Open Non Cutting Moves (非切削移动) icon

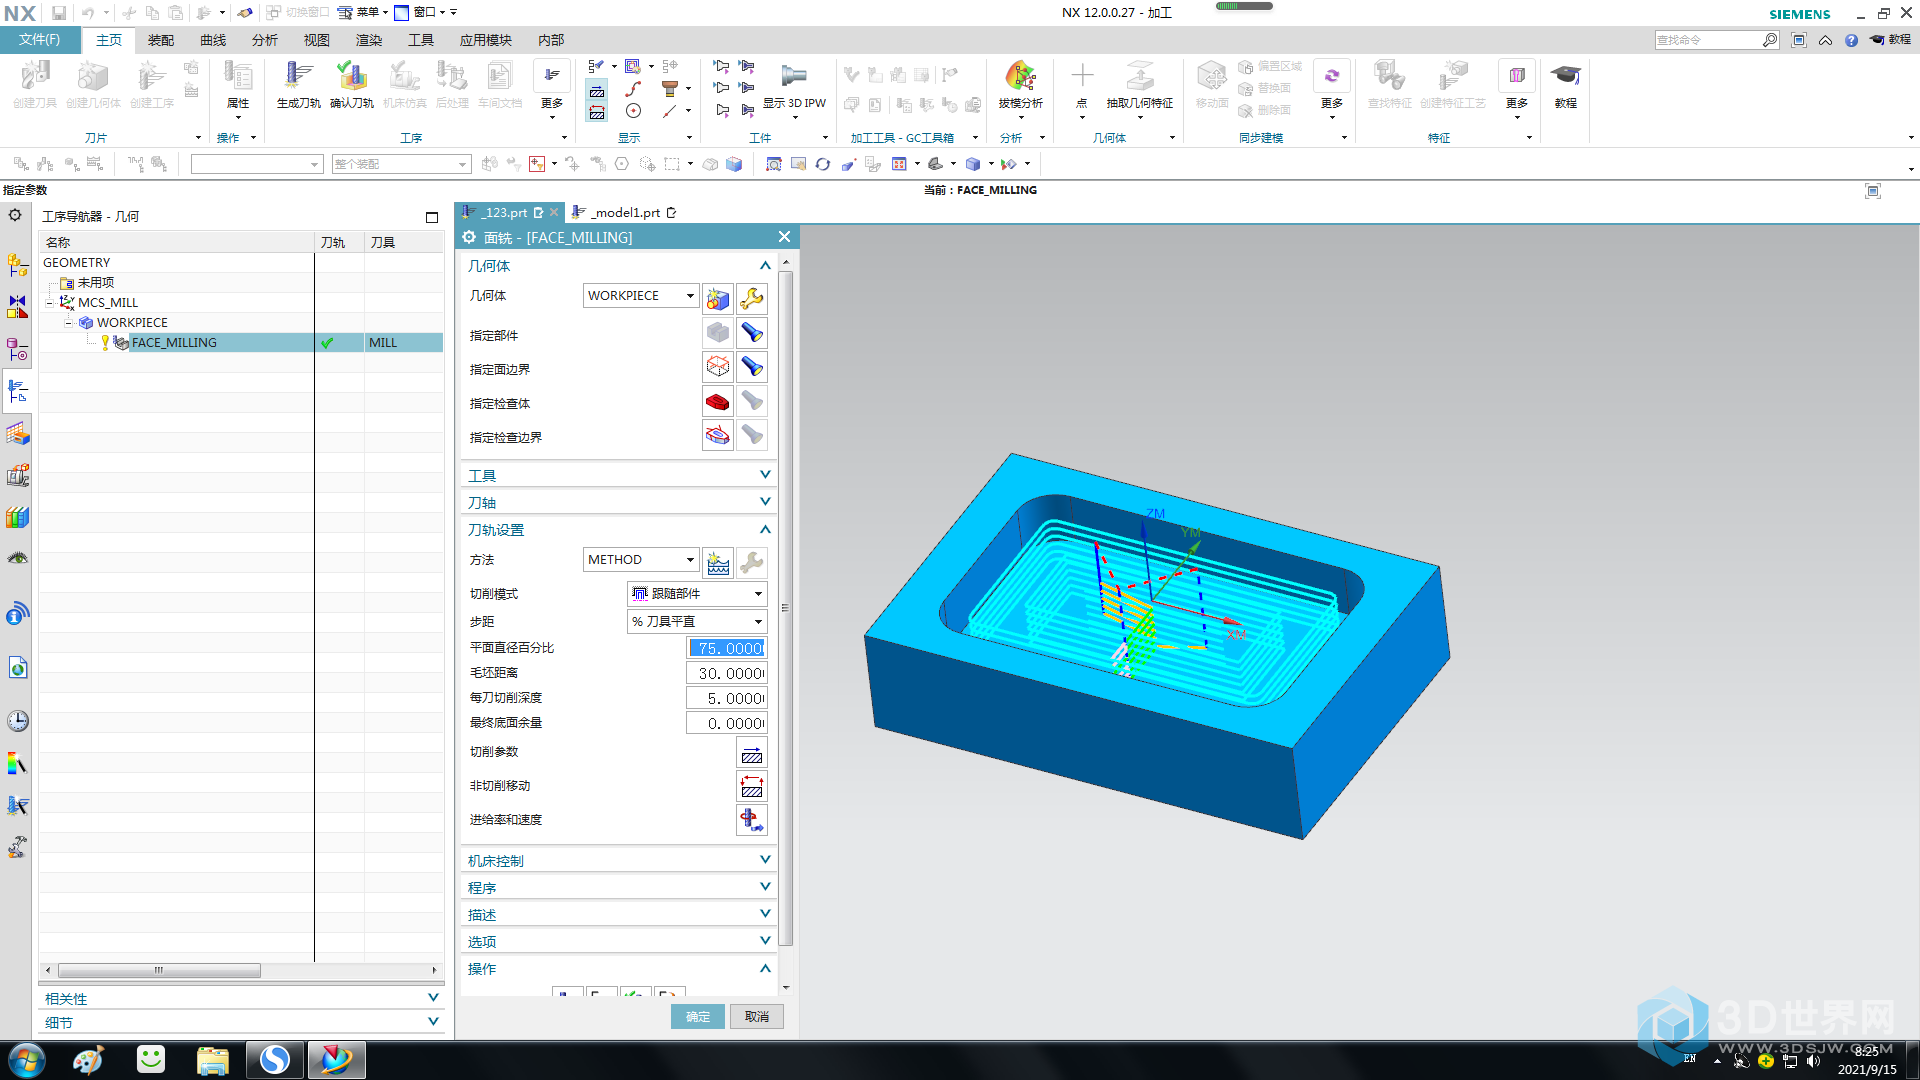[752, 787]
